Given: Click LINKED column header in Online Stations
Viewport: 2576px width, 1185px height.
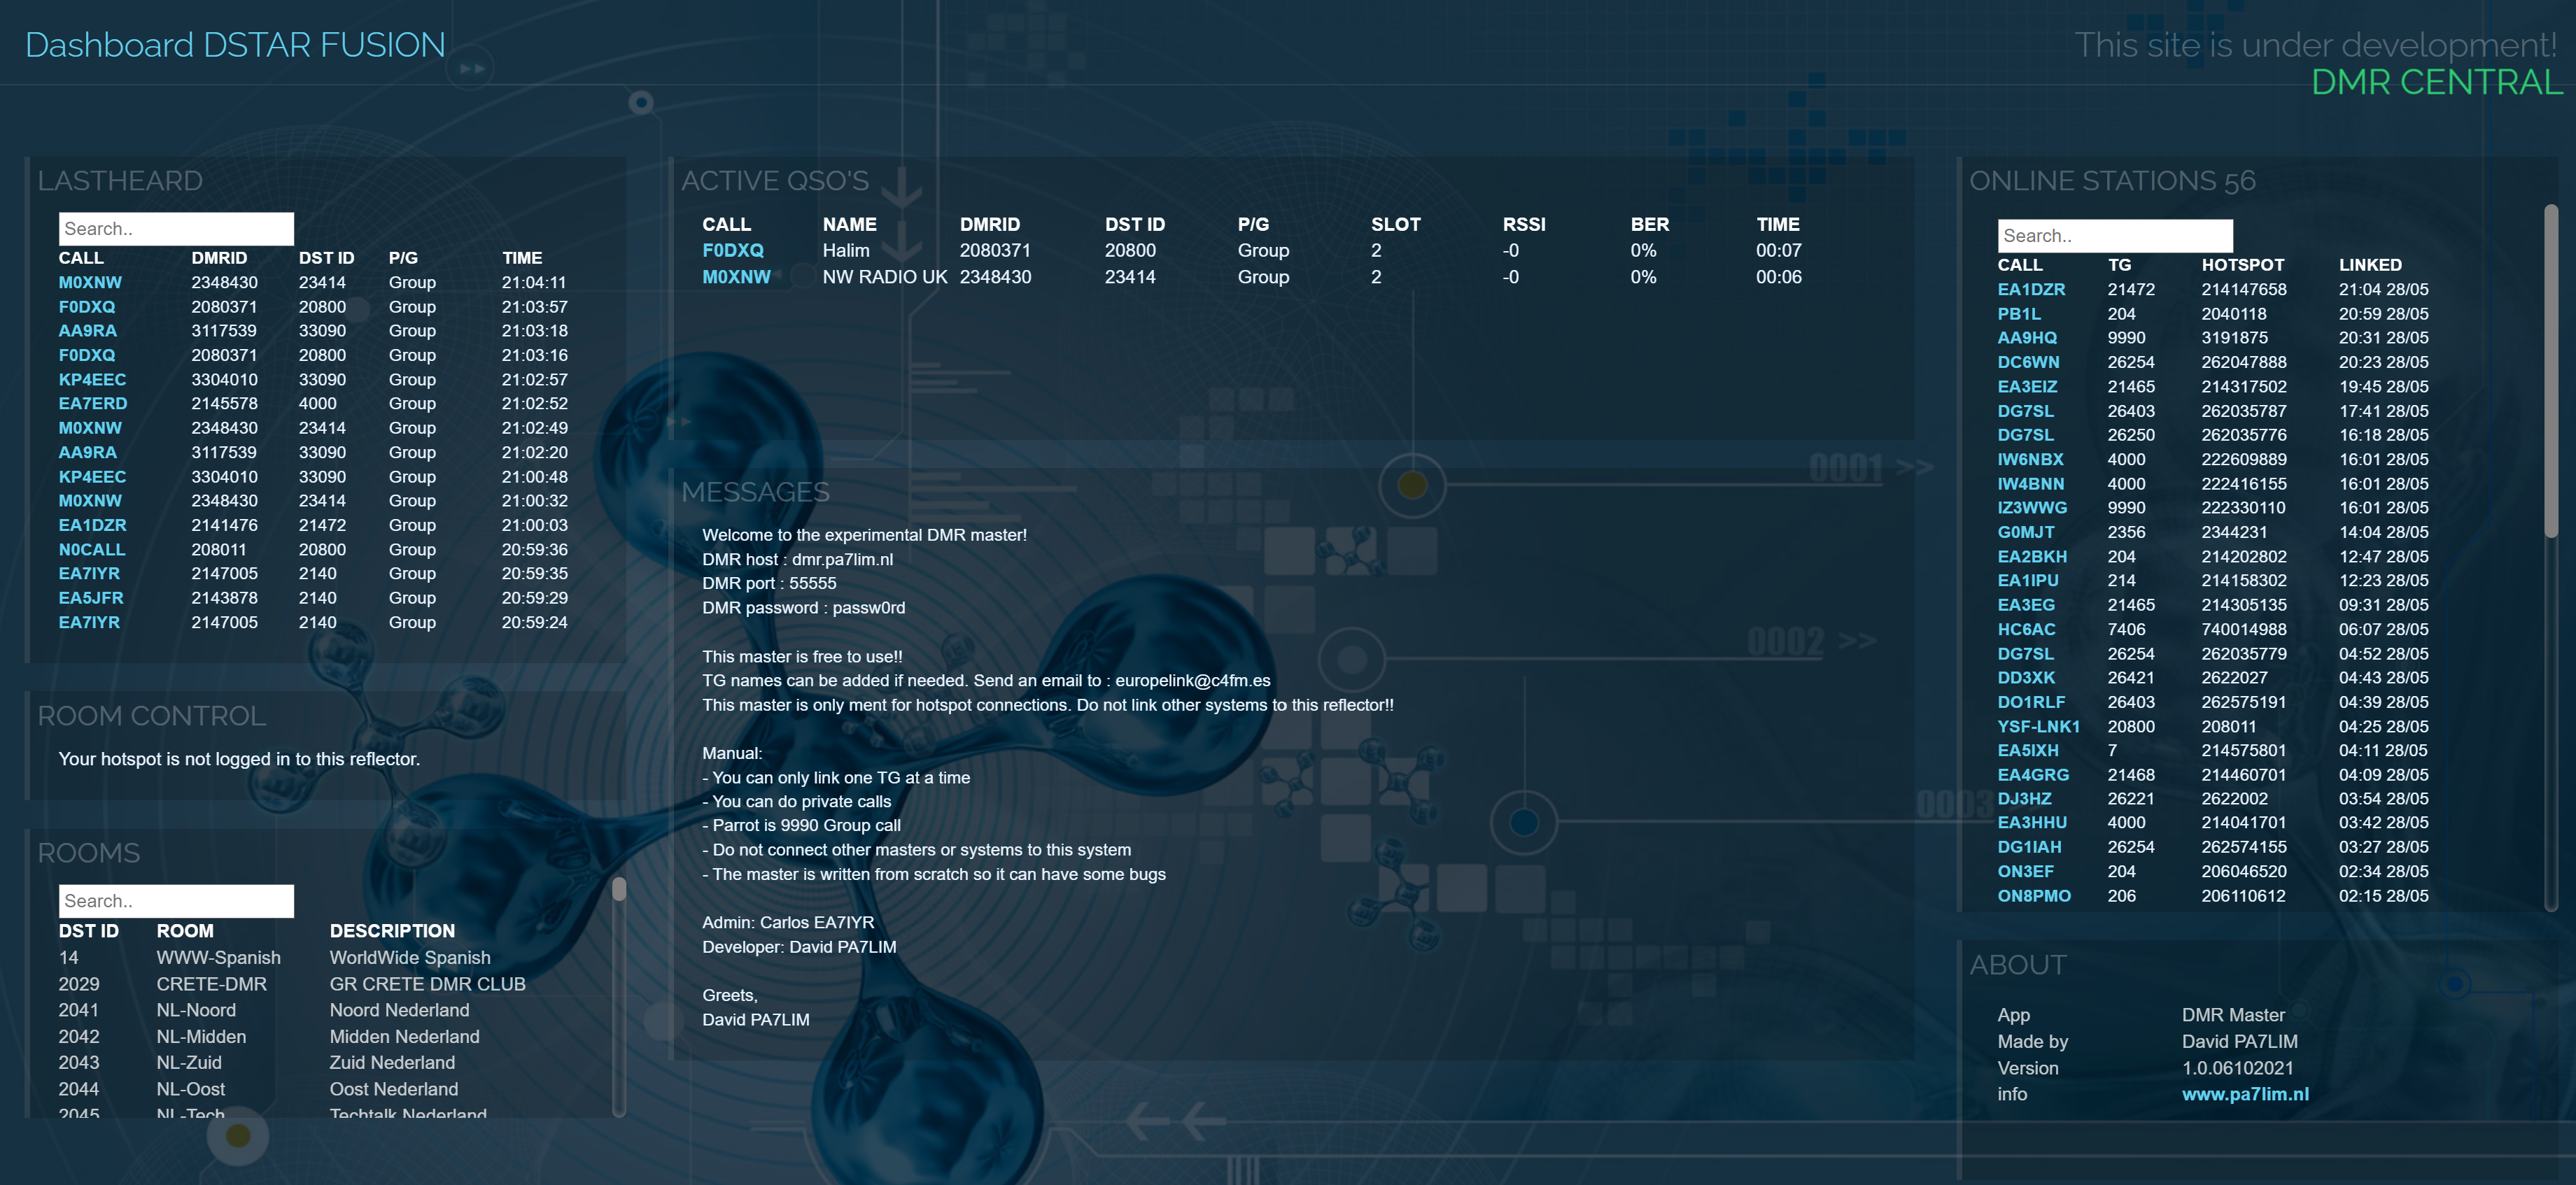Looking at the screenshot, I should (x=2369, y=265).
